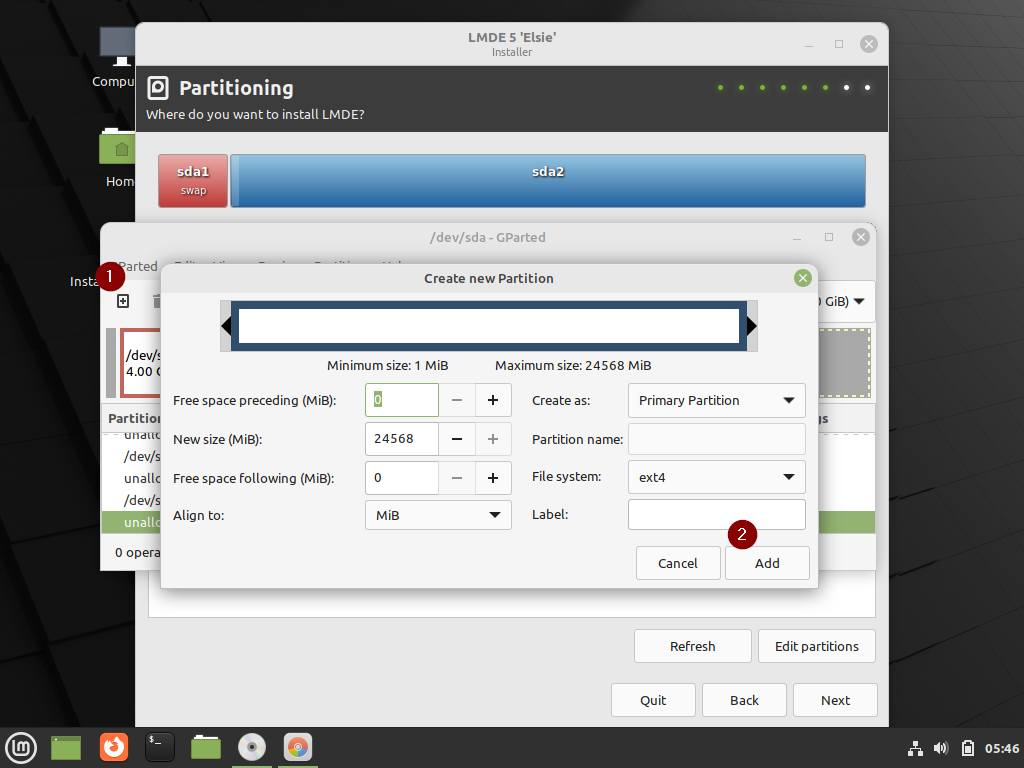Open the Create as Primary Partition dropdown
Image resolution: width=1024 pixels, height=768 pixels.
[x=716, y=400]
